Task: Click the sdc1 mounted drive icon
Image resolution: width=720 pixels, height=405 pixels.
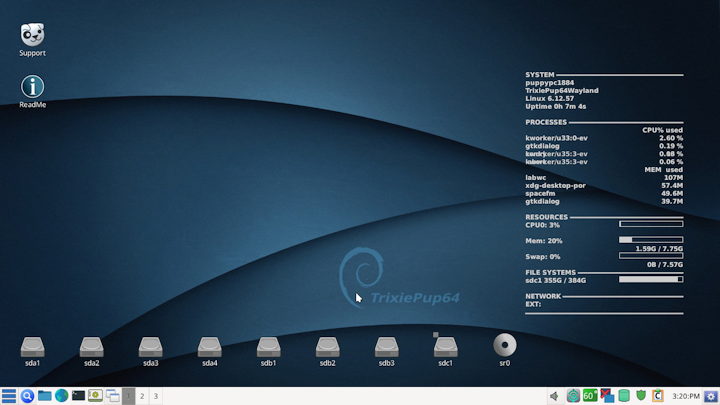Action: click(445, 347)
